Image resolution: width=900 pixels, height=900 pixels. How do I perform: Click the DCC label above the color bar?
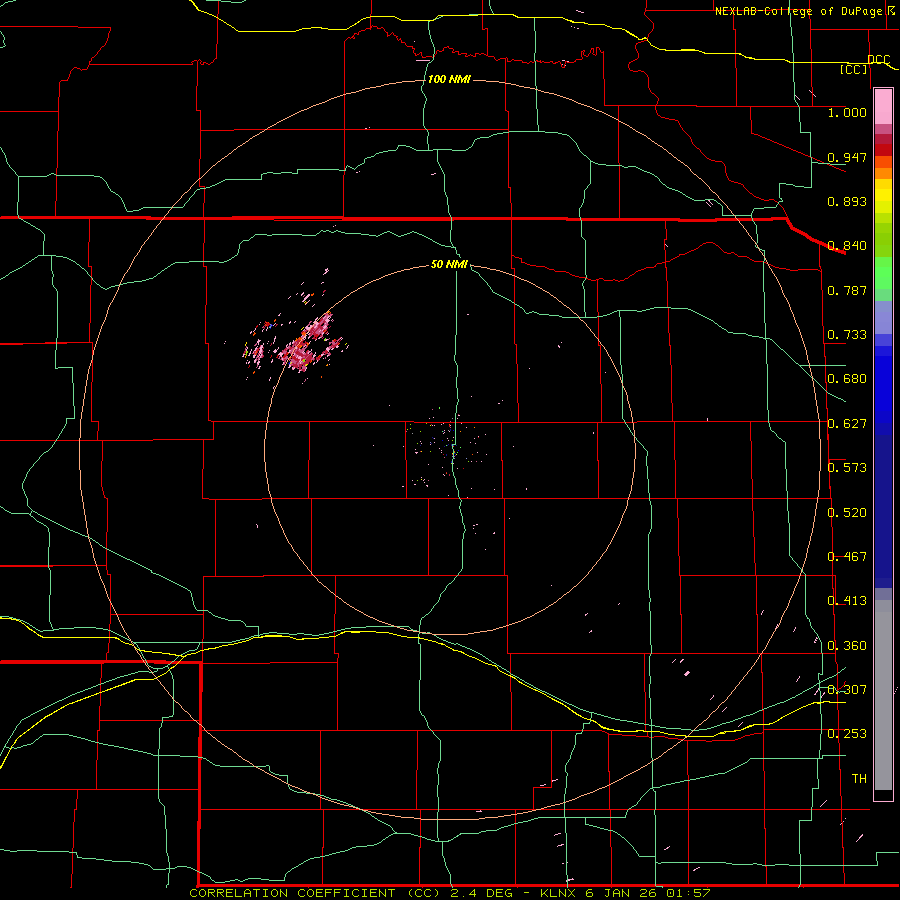878,60
